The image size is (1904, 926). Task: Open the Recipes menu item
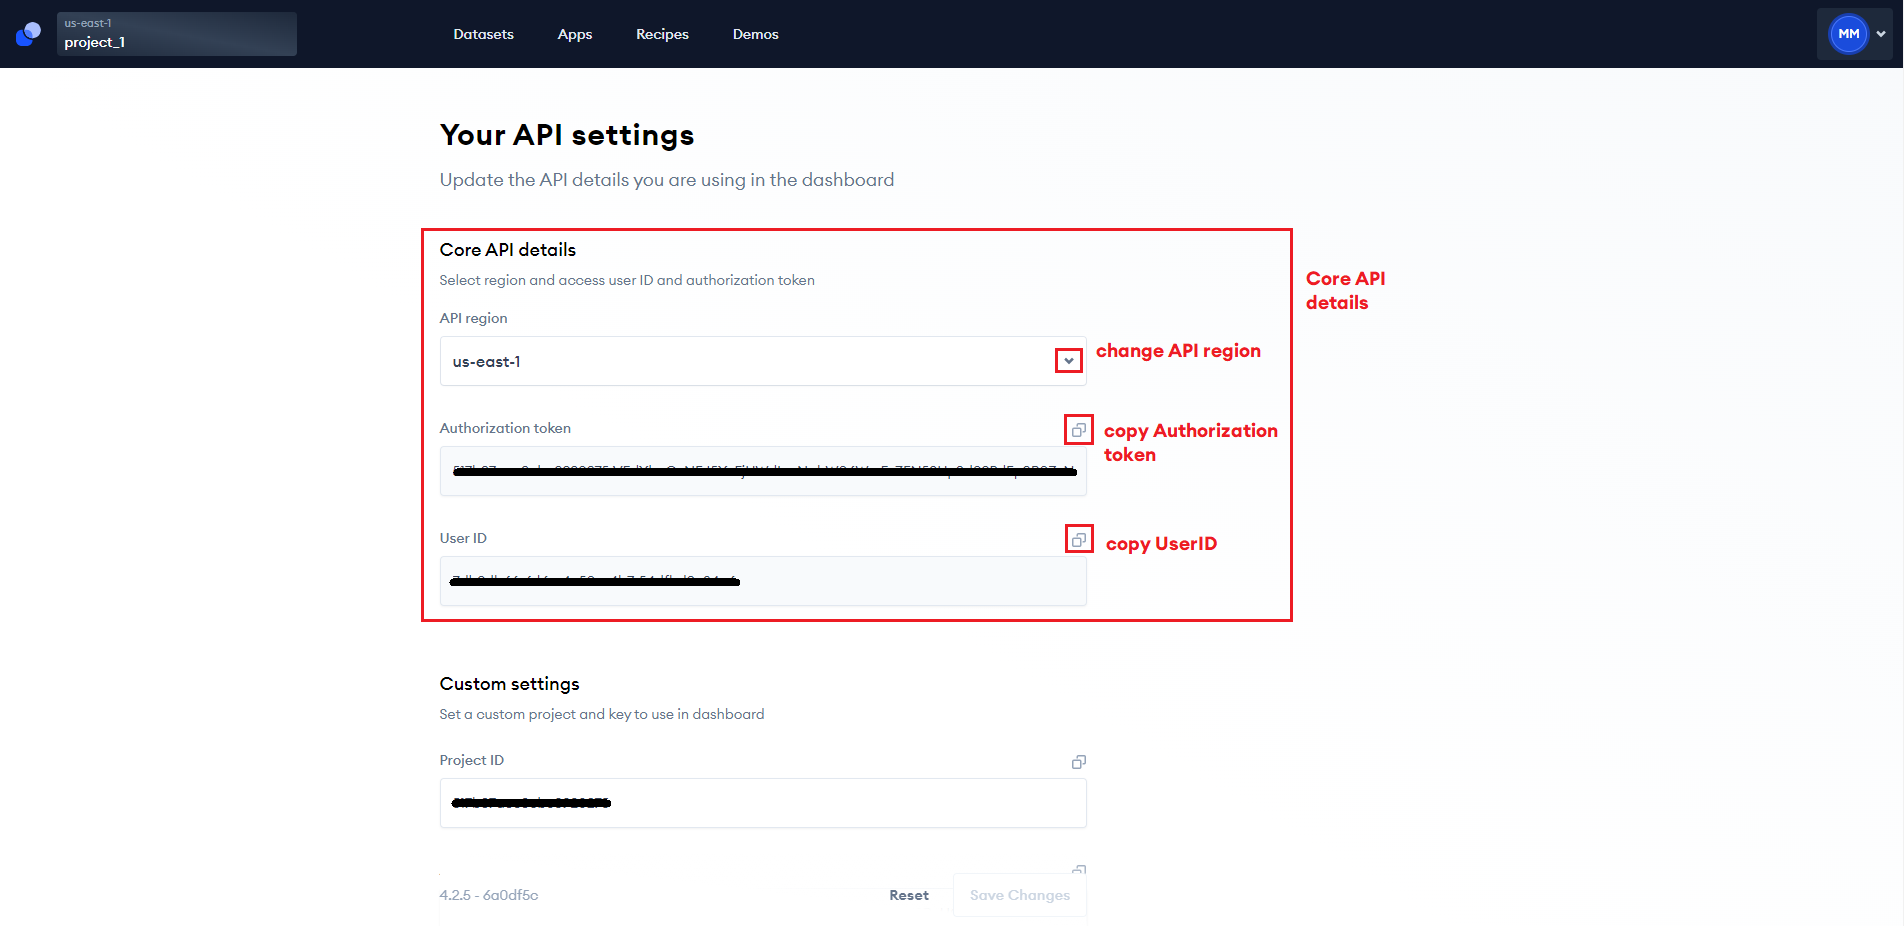pos(662,34)
